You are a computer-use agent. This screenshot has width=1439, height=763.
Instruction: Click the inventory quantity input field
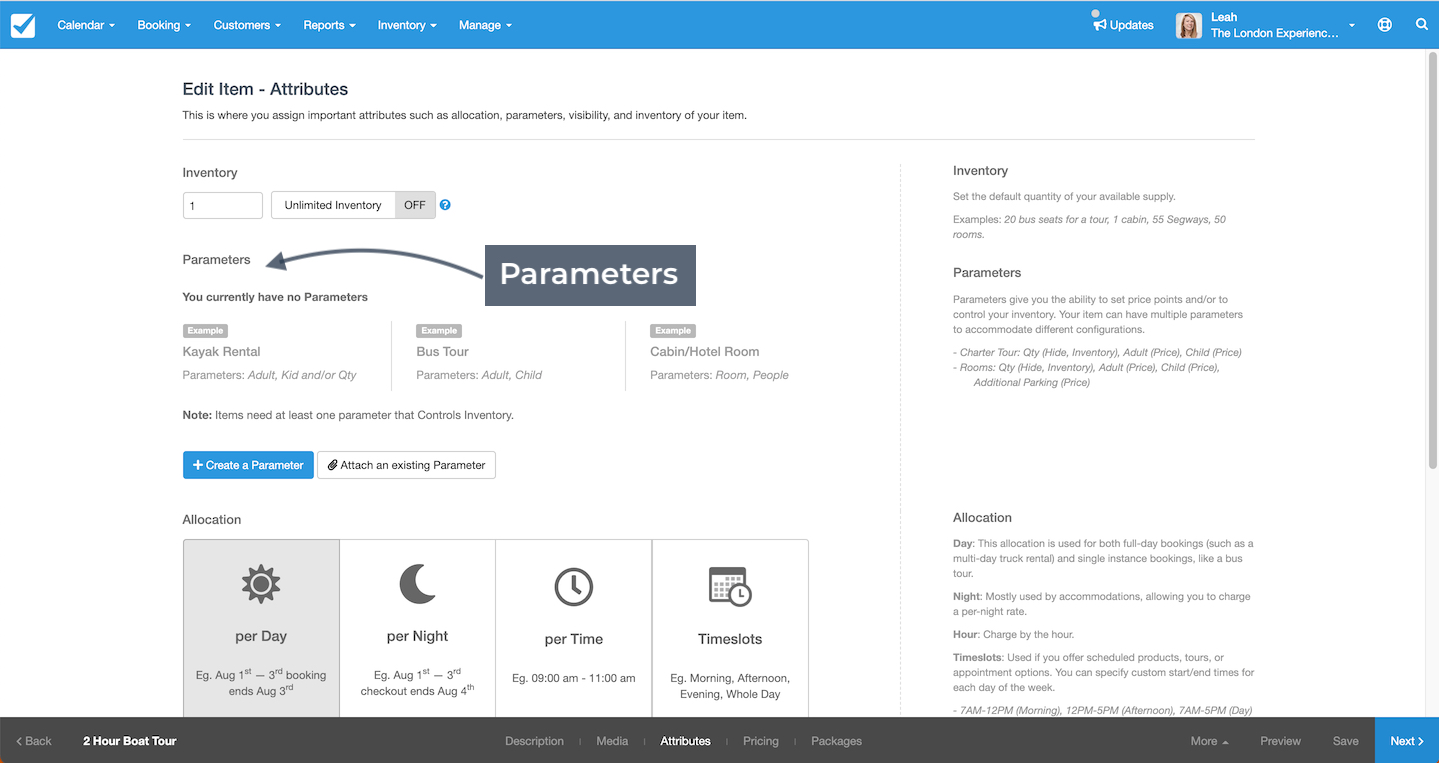[223, 205]
